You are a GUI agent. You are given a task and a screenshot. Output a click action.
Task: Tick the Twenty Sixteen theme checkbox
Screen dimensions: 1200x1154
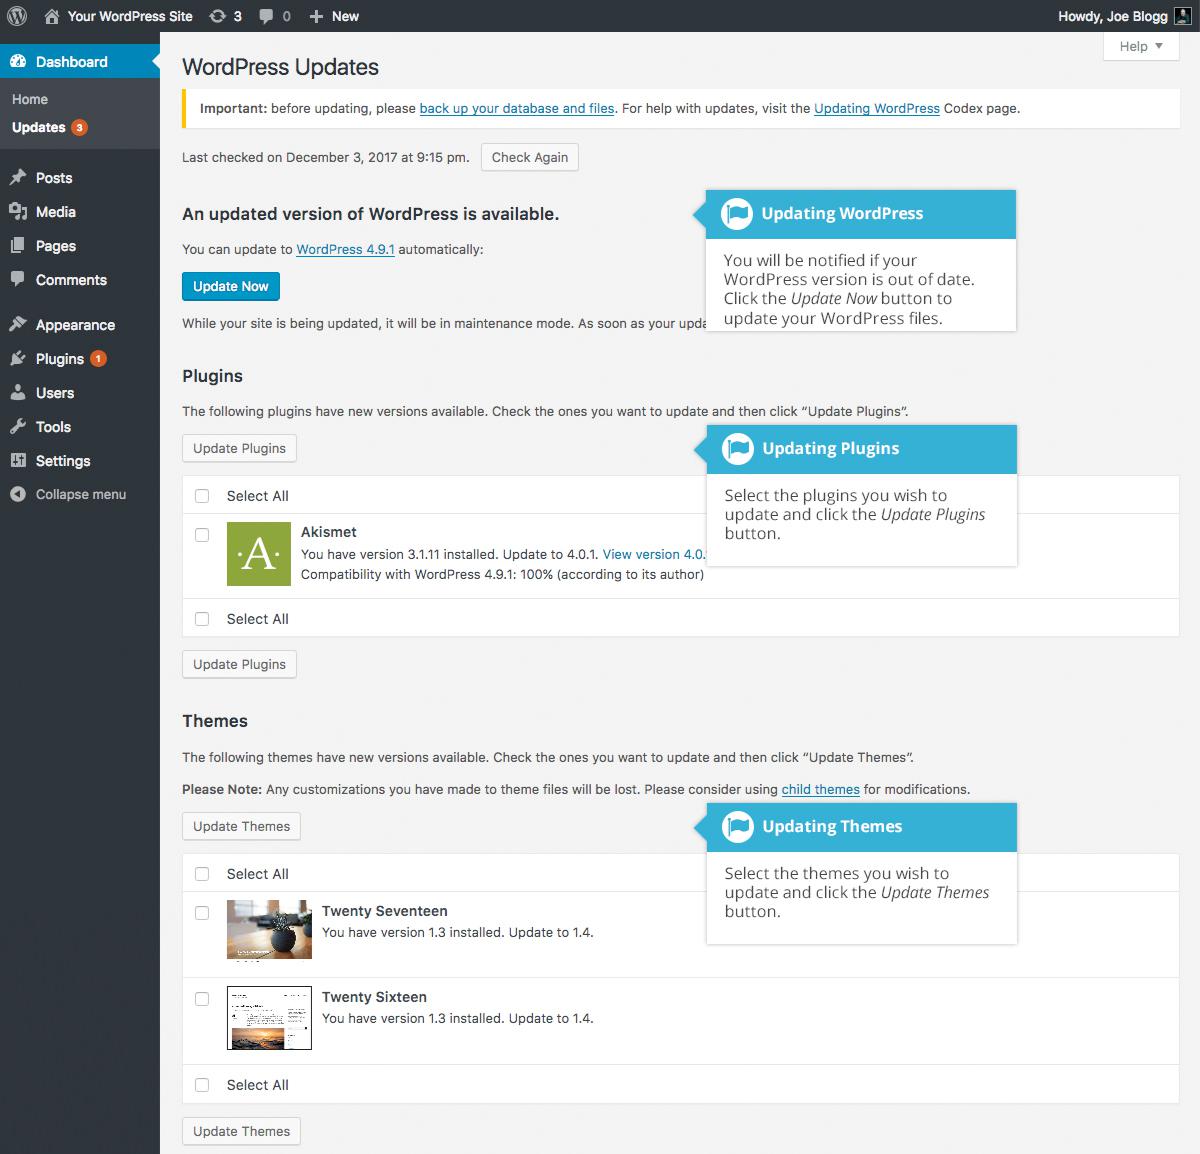[x=202, y=999]
